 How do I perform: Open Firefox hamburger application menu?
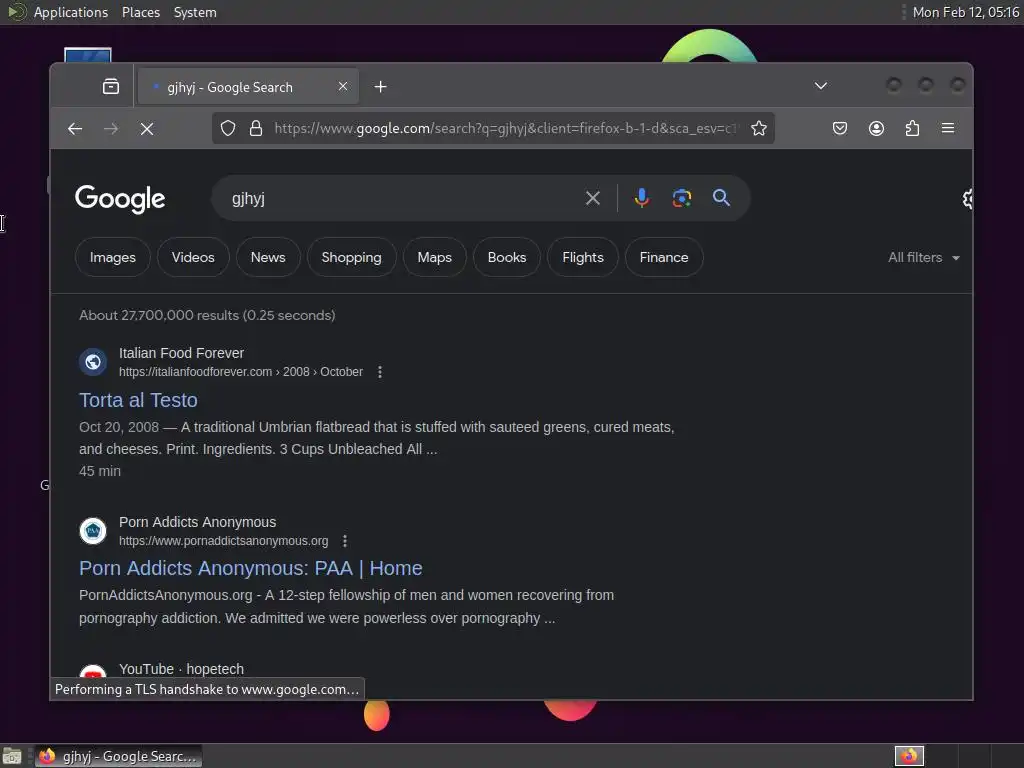[x=948, y=128]
